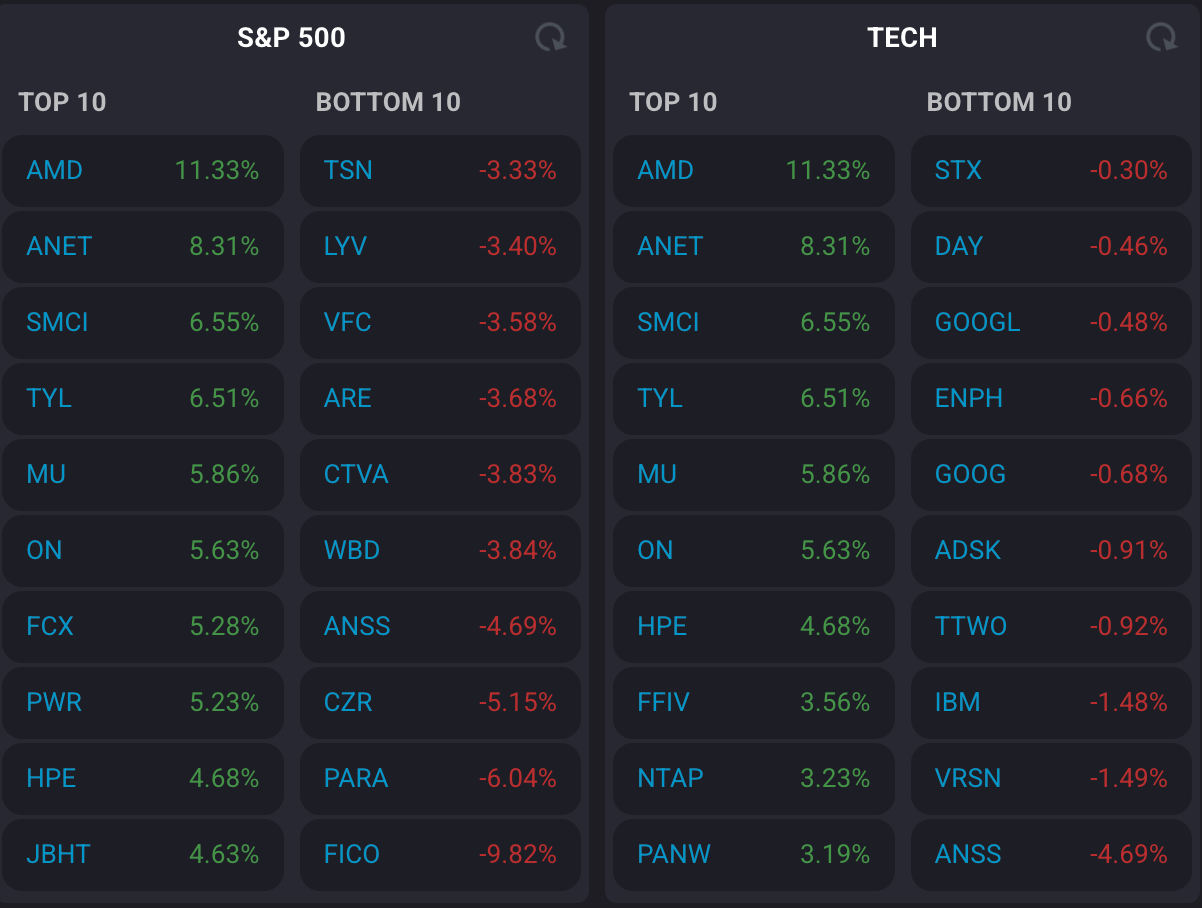Refresh the S&P 500 panel
Screen dimensions: 1202x908
[550, 38]
